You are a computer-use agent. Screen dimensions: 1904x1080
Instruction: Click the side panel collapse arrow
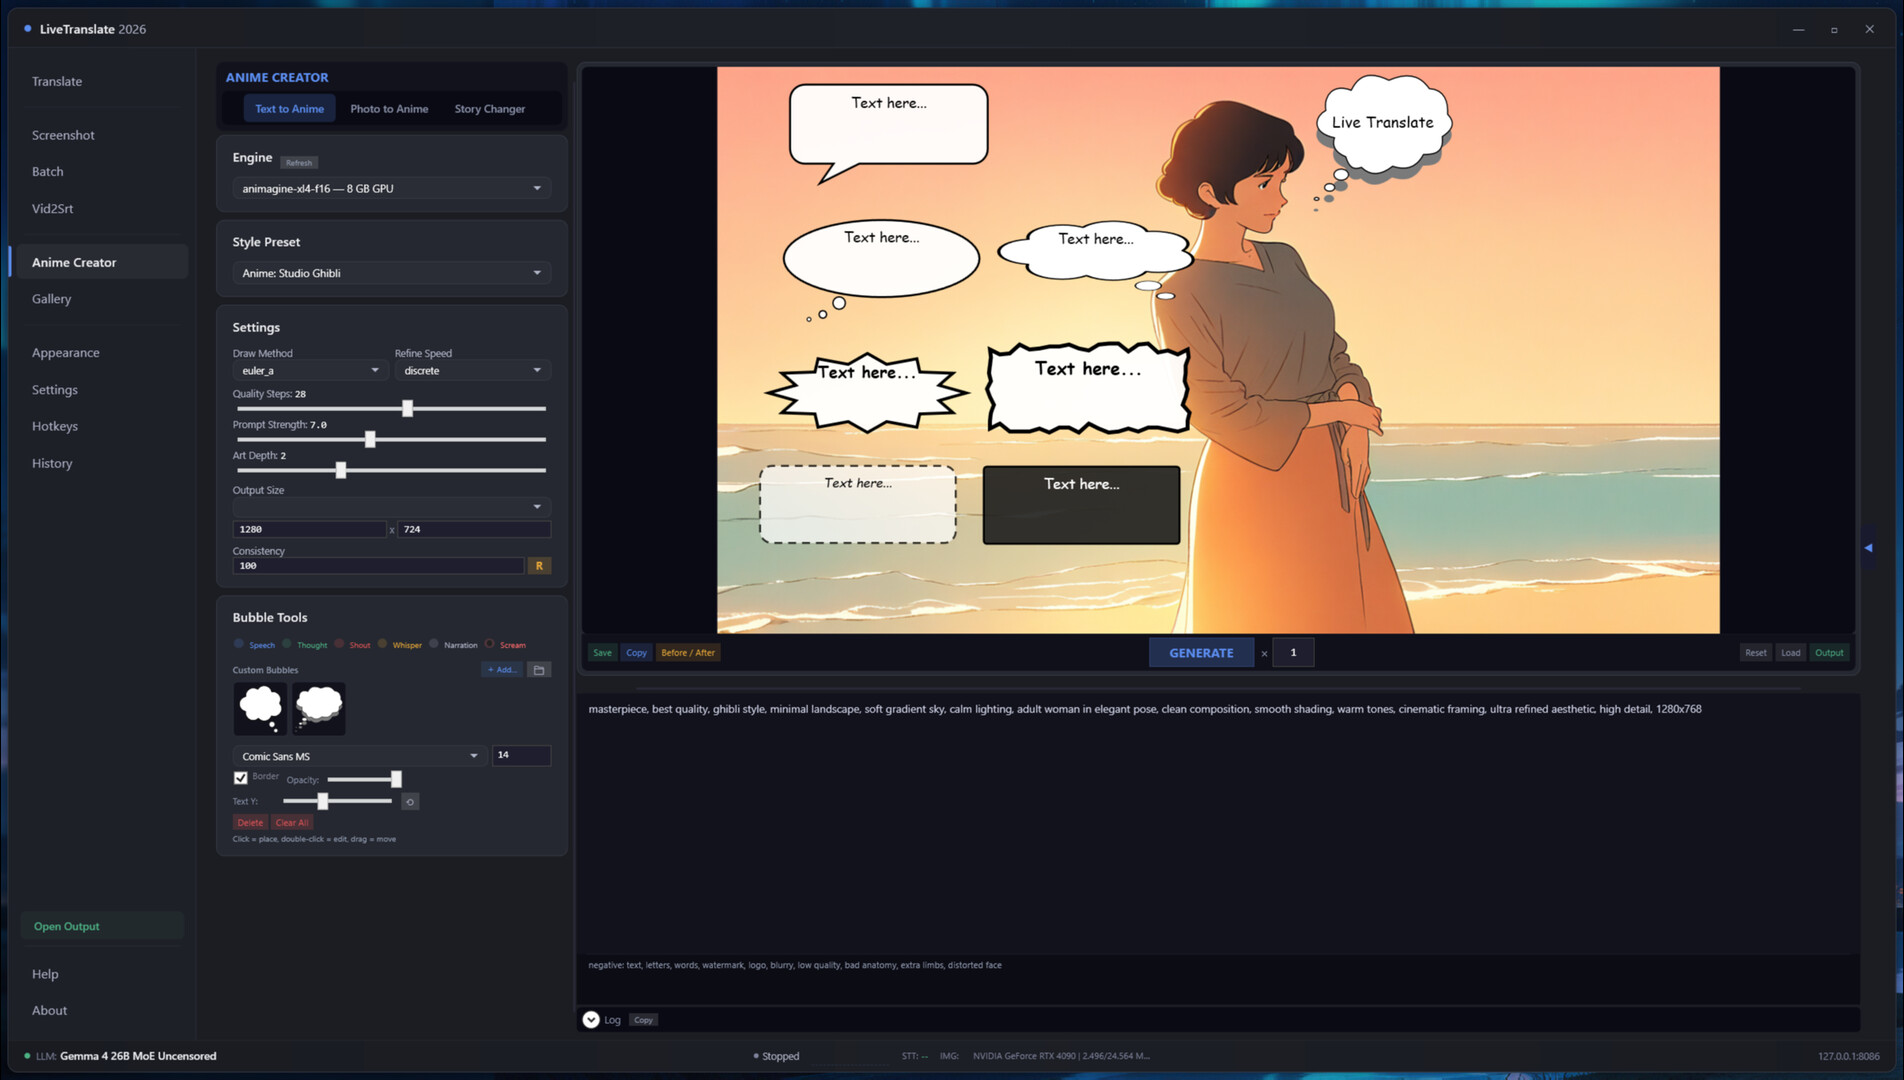1868,548
